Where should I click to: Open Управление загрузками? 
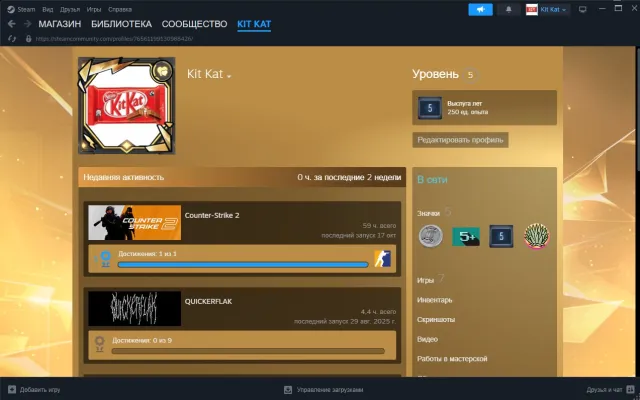point(330,390)
